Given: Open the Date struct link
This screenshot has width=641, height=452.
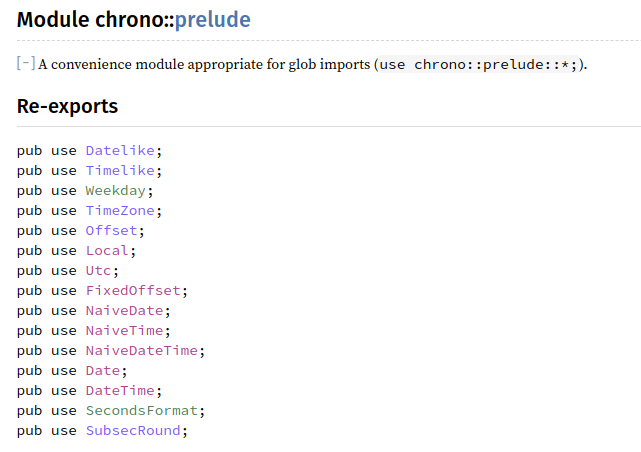Looking at the screenshot, I should 103,371.
